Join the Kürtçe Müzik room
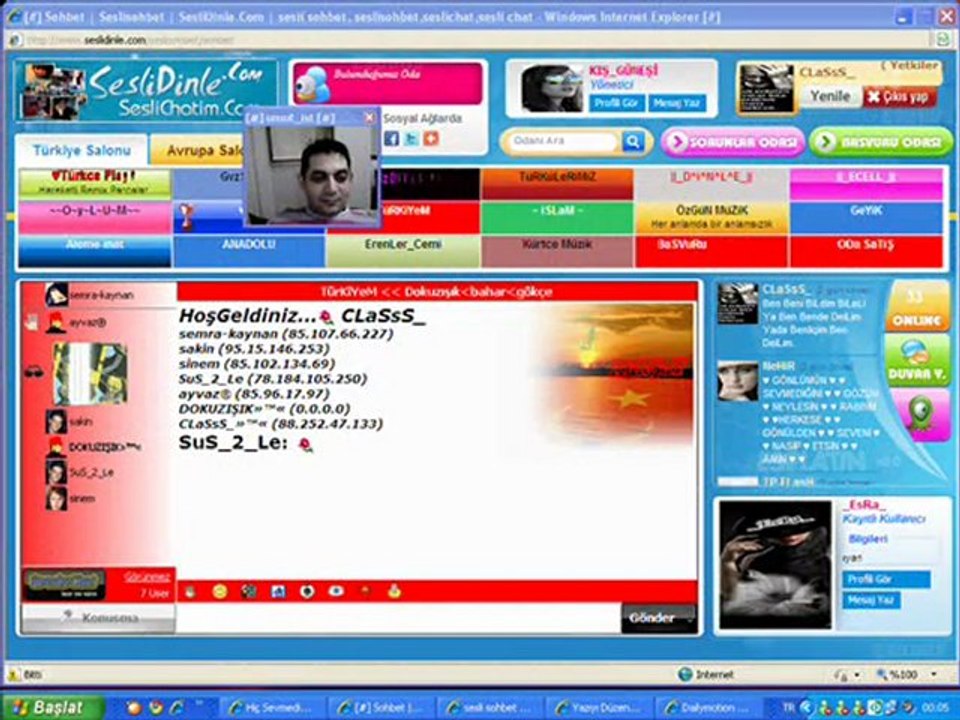The image size is (960, 720). [557, 252]
